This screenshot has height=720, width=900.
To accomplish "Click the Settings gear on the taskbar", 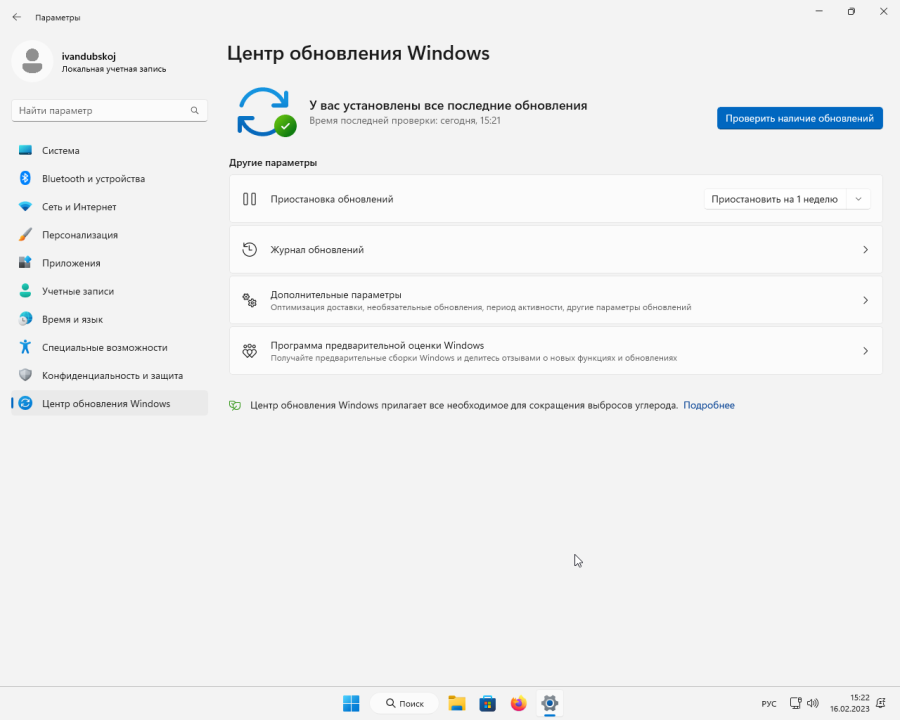I will (x=549, y=703).
